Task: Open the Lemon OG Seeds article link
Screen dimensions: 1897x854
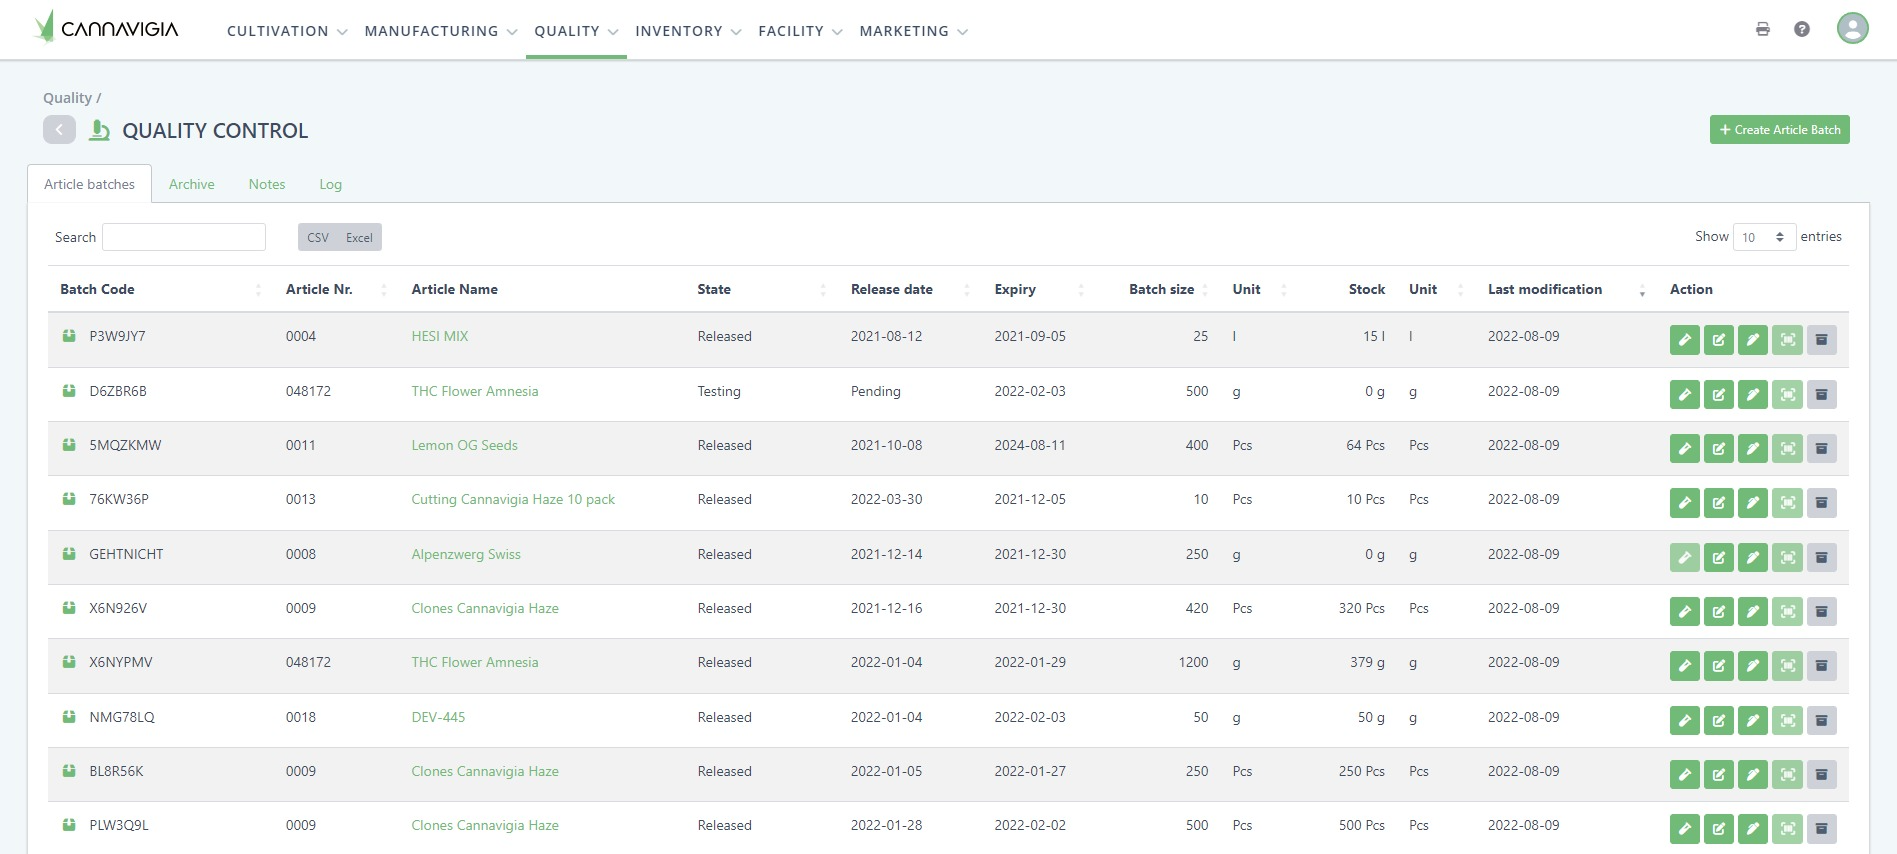Action: point(464,445)
